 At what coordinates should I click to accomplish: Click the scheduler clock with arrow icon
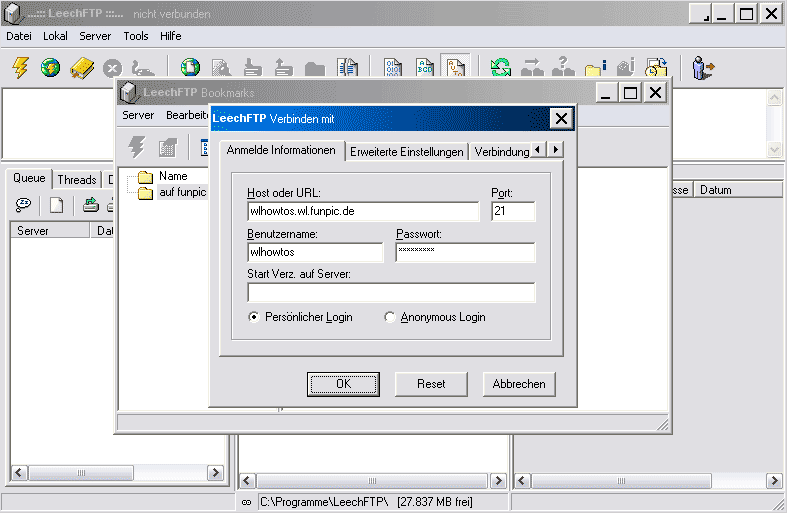tap(657, 67)
